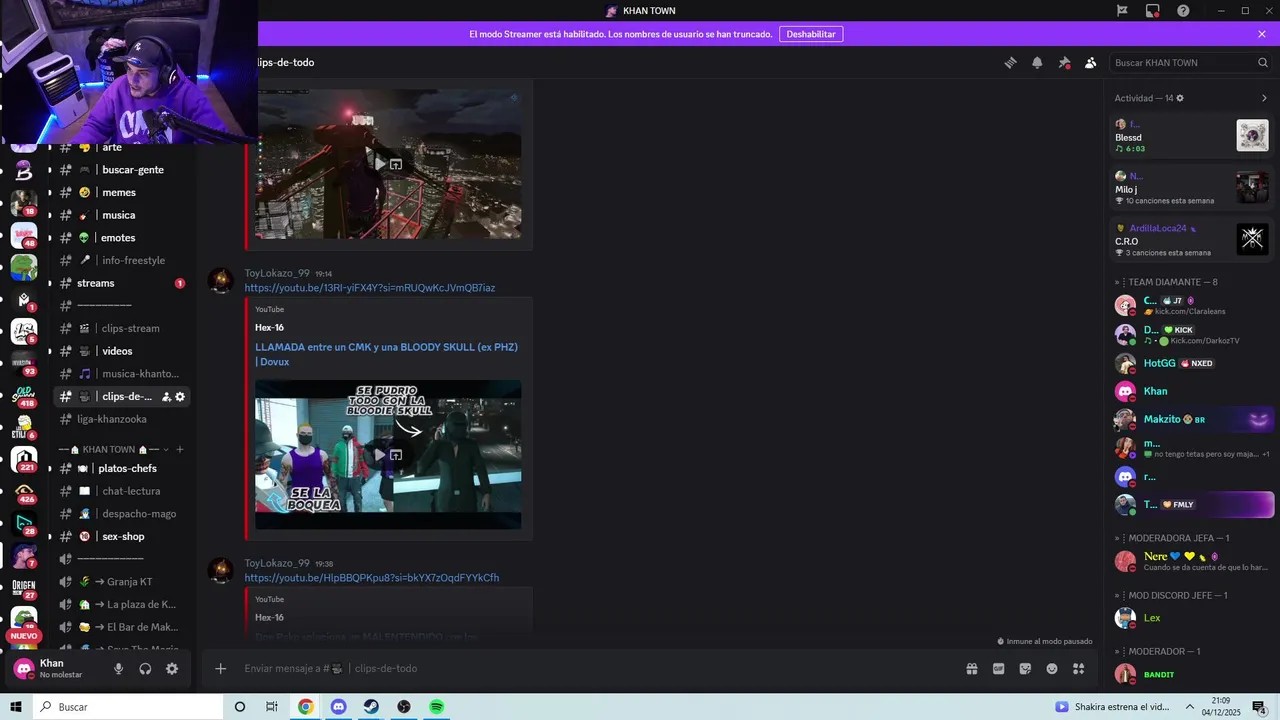
Task: Open the LLAMADA entre un CMK video title link
Action: click(386, 354)
